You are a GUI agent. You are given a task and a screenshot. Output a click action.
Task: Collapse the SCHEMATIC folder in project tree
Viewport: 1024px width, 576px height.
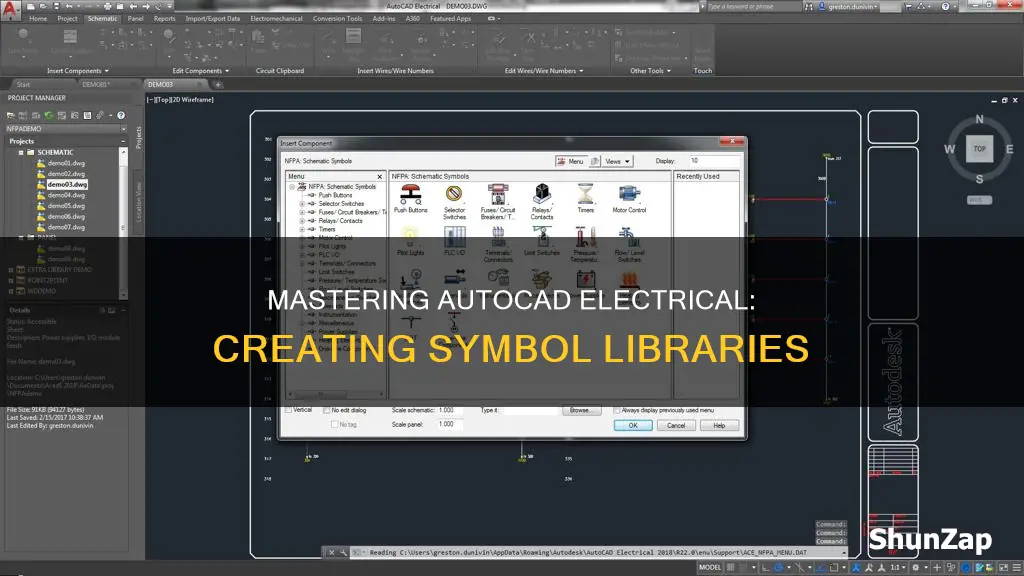21,152
